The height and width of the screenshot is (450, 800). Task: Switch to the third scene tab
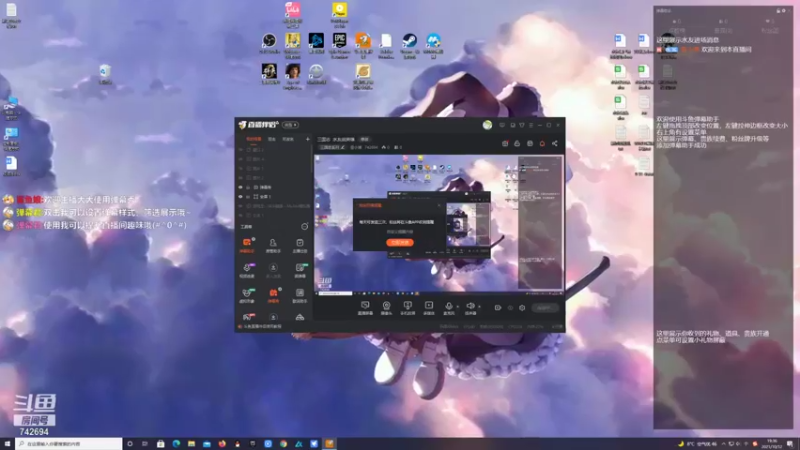point(288,139)
